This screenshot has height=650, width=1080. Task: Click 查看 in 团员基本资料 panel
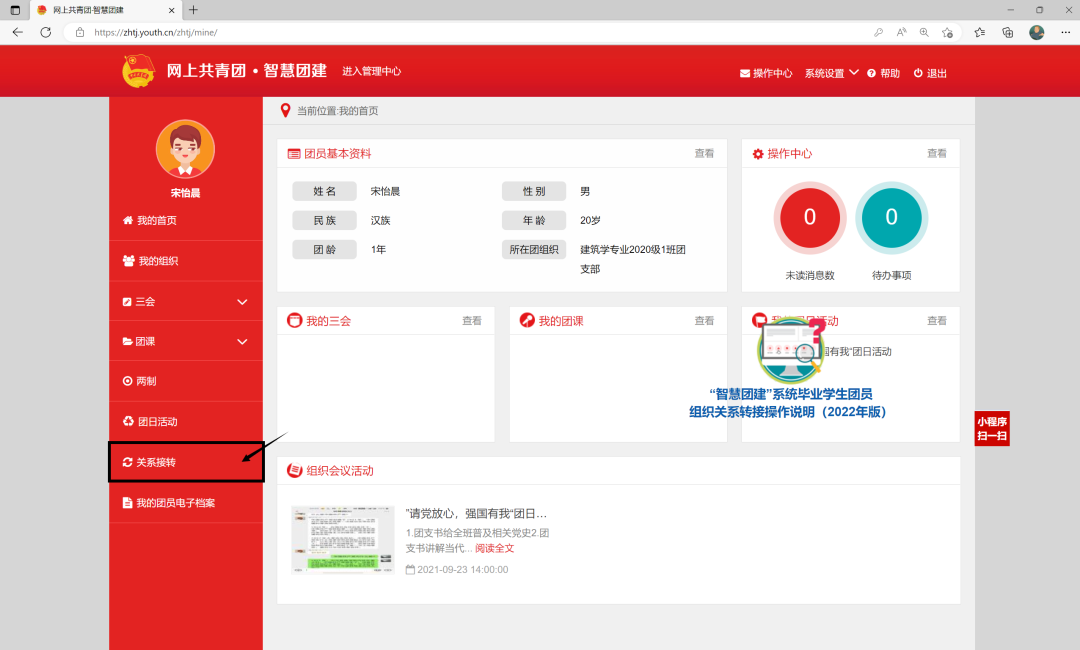tap(704, 153)
